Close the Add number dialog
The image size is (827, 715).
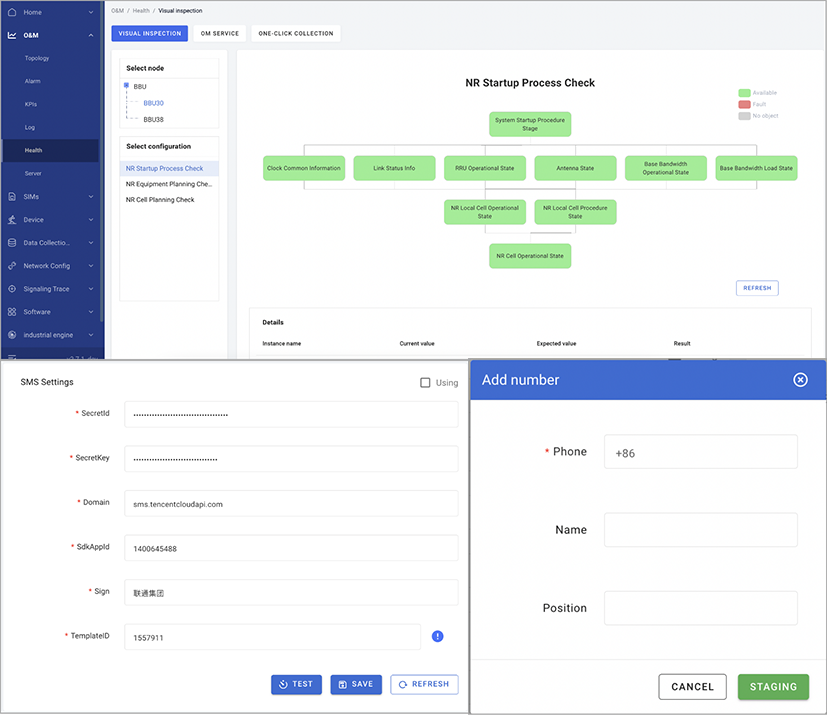[800, 380]
